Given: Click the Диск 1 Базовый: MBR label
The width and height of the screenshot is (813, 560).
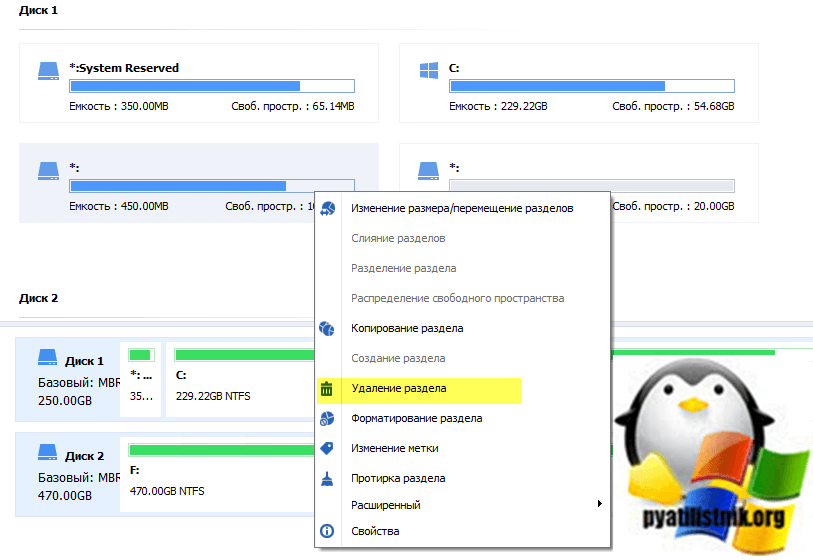Looking at the screenshot, I should point(79,383).
